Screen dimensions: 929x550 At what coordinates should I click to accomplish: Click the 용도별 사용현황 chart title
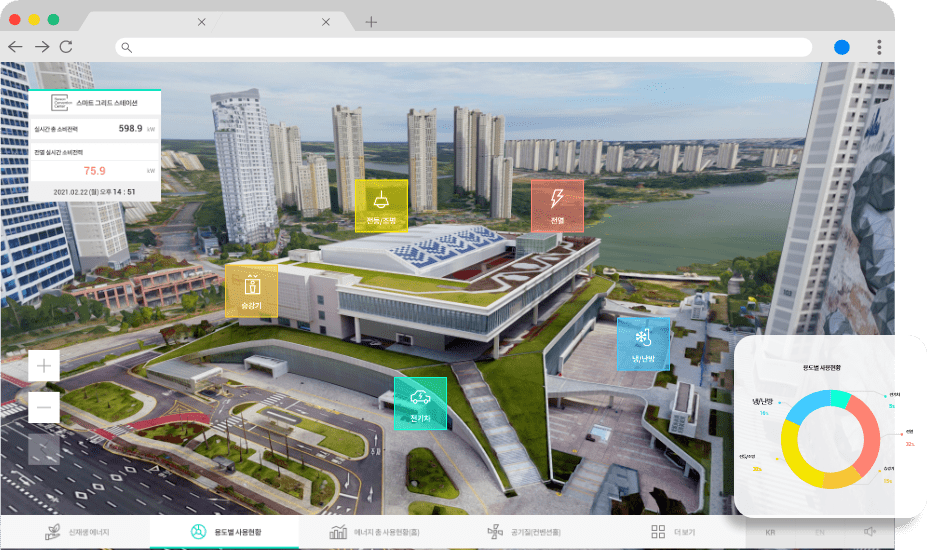(822, 367)
